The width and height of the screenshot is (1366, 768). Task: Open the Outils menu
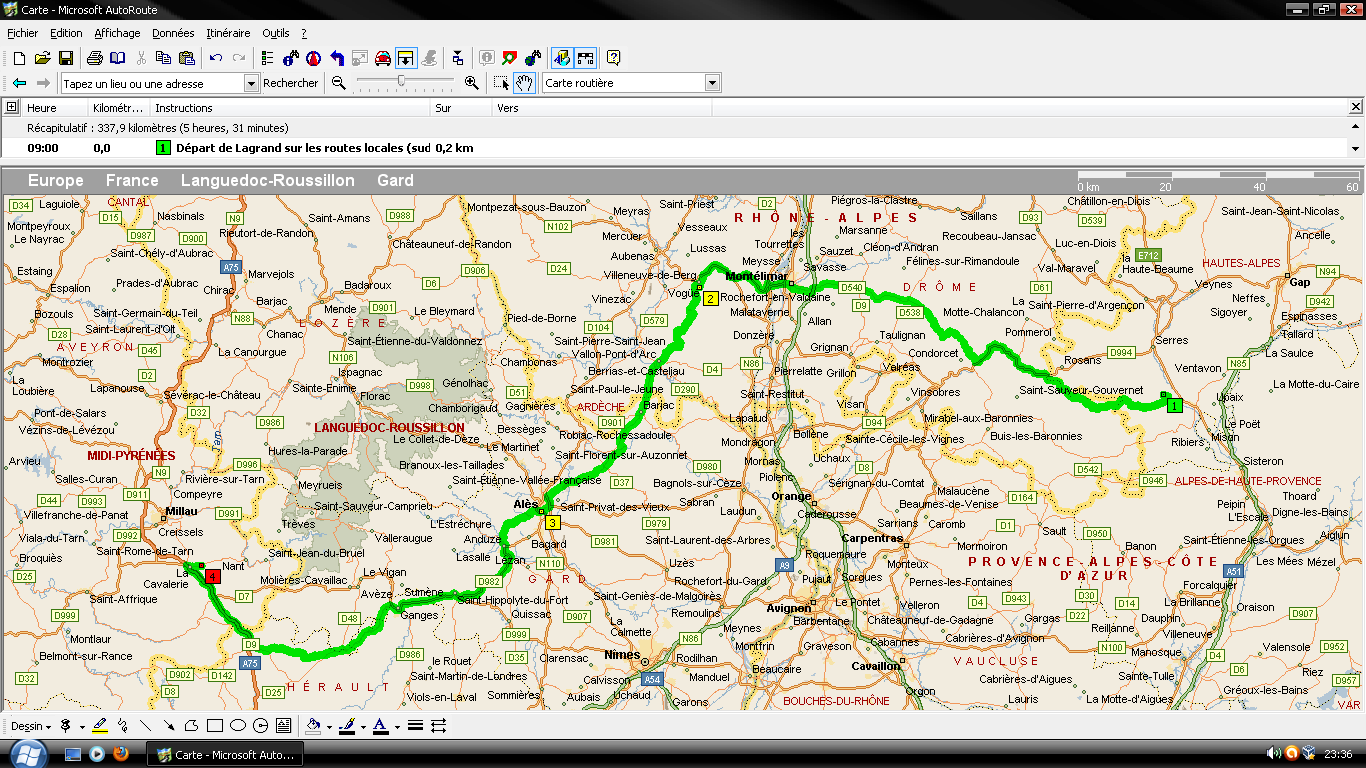point(275,33)
